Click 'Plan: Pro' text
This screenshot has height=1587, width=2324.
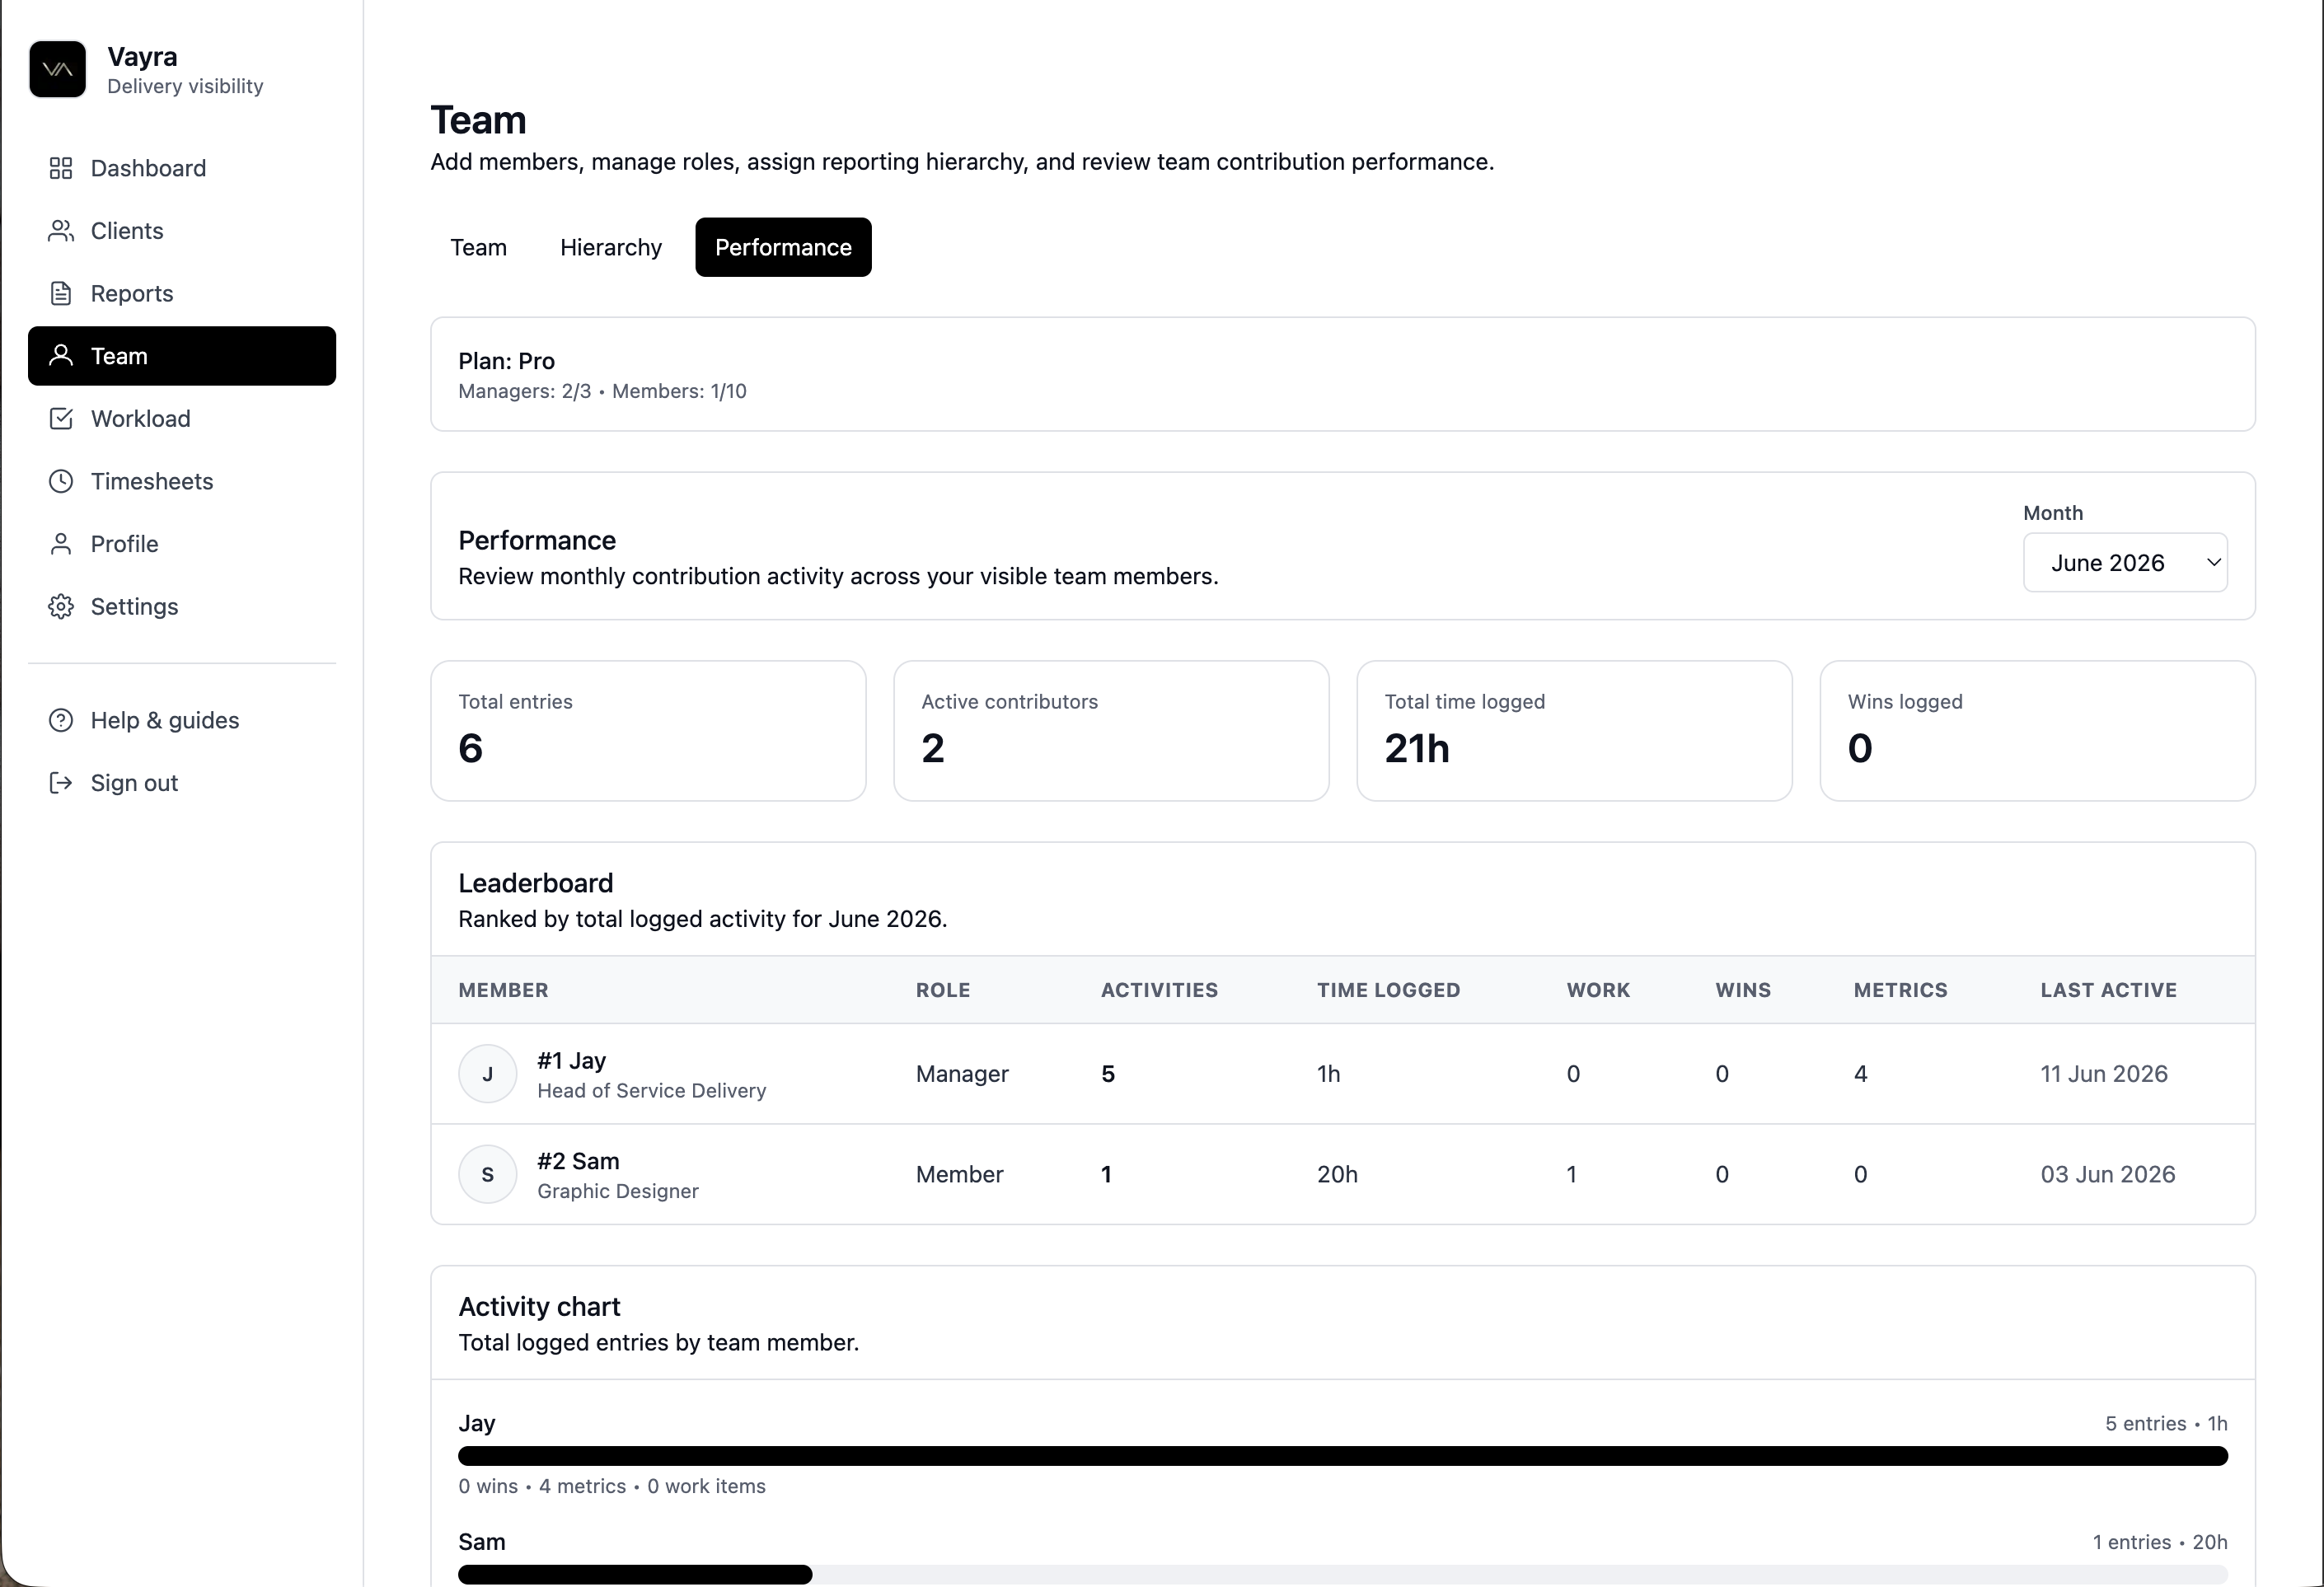[x=506, y=361]
